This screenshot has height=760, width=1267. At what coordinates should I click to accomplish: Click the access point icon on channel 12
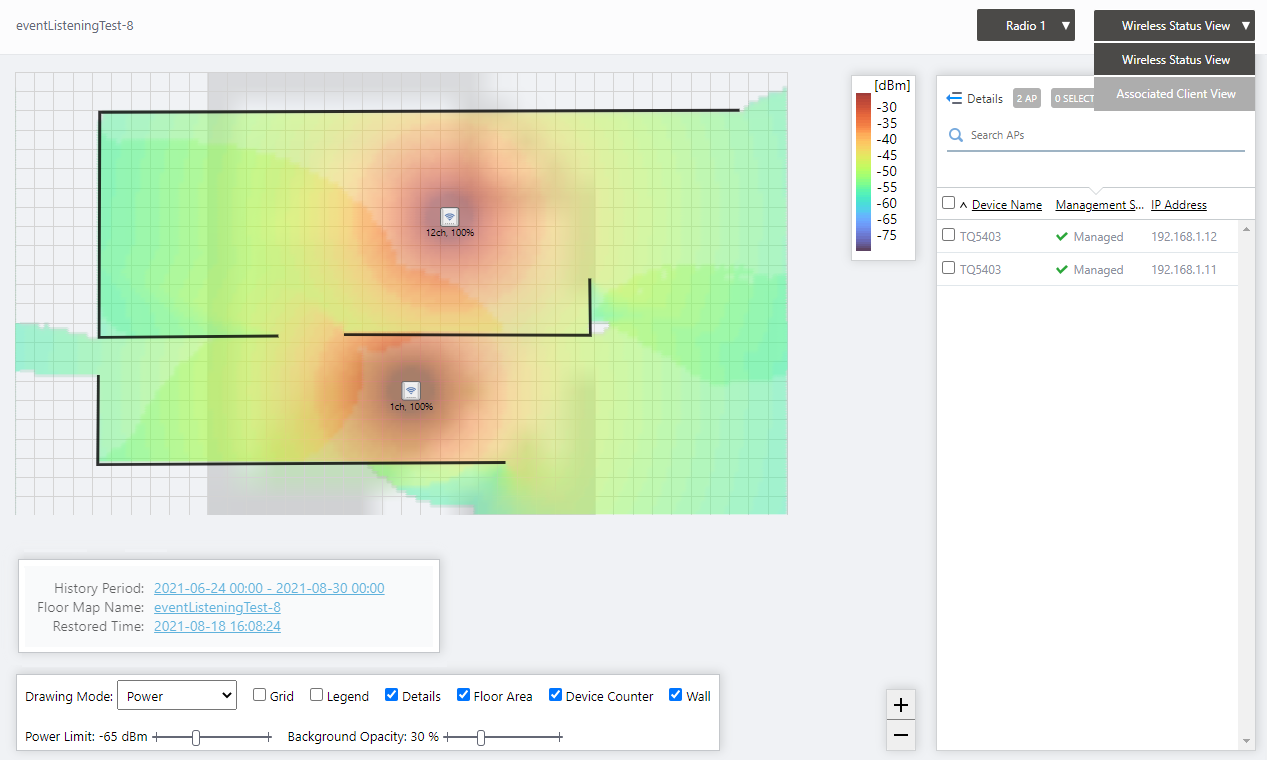click(449, 216)
